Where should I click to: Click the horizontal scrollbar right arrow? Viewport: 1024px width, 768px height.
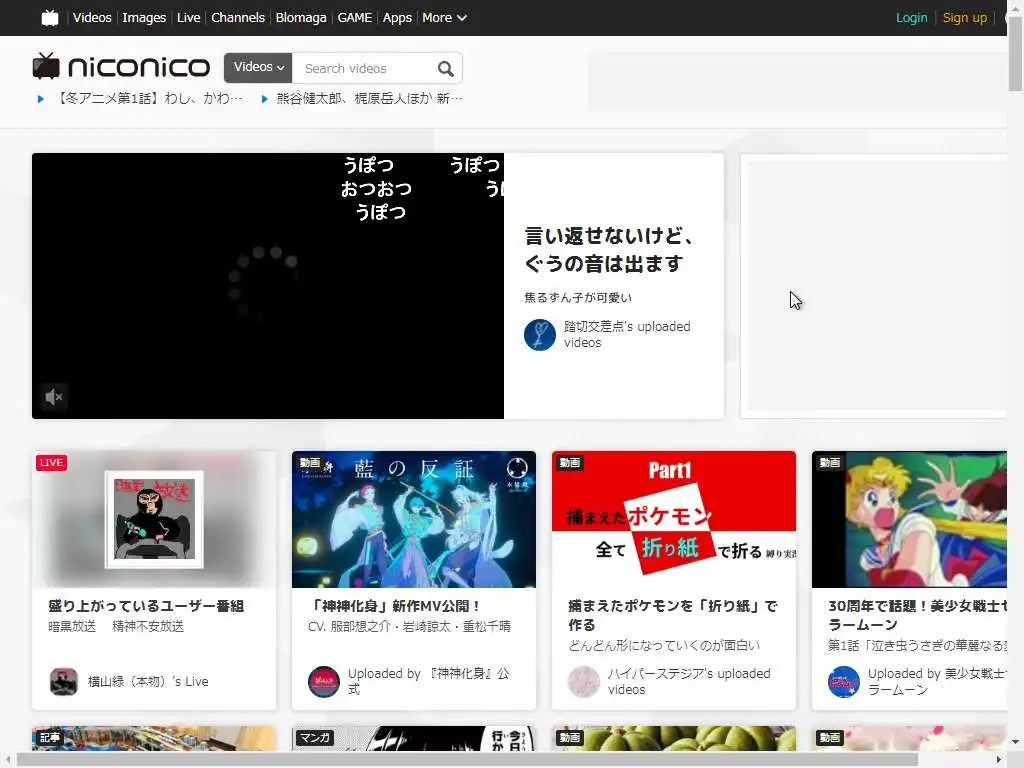click(999, 760)
